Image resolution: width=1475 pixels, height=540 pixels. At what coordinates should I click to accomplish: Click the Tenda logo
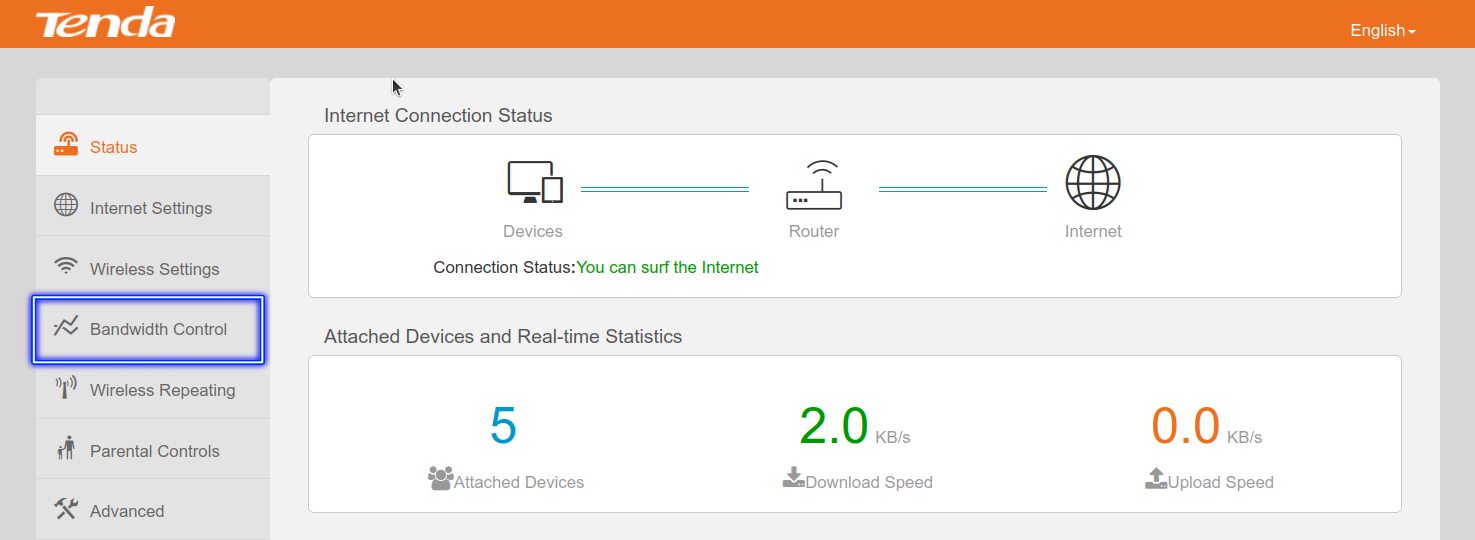tap(105, 22)
